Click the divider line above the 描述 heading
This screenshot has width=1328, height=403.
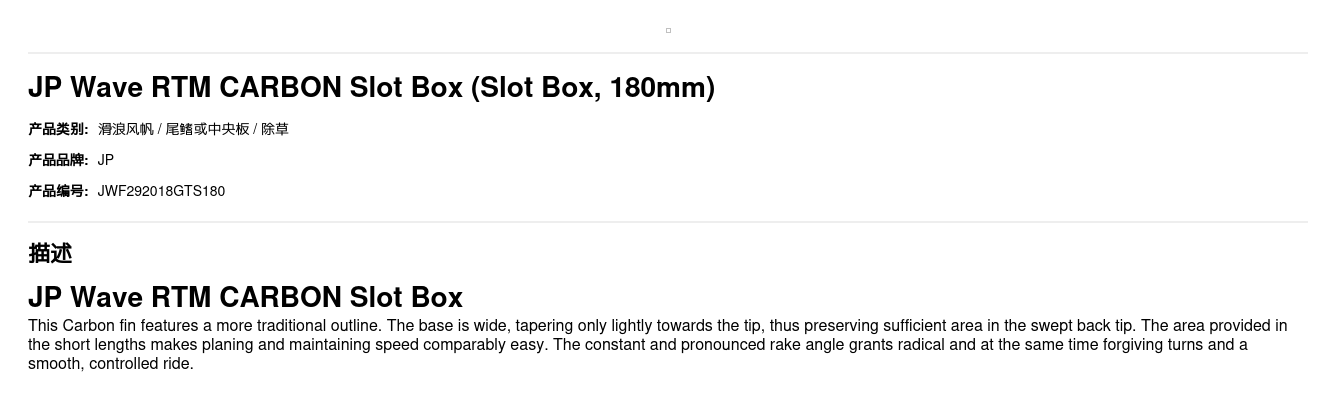tap(668, 222)
